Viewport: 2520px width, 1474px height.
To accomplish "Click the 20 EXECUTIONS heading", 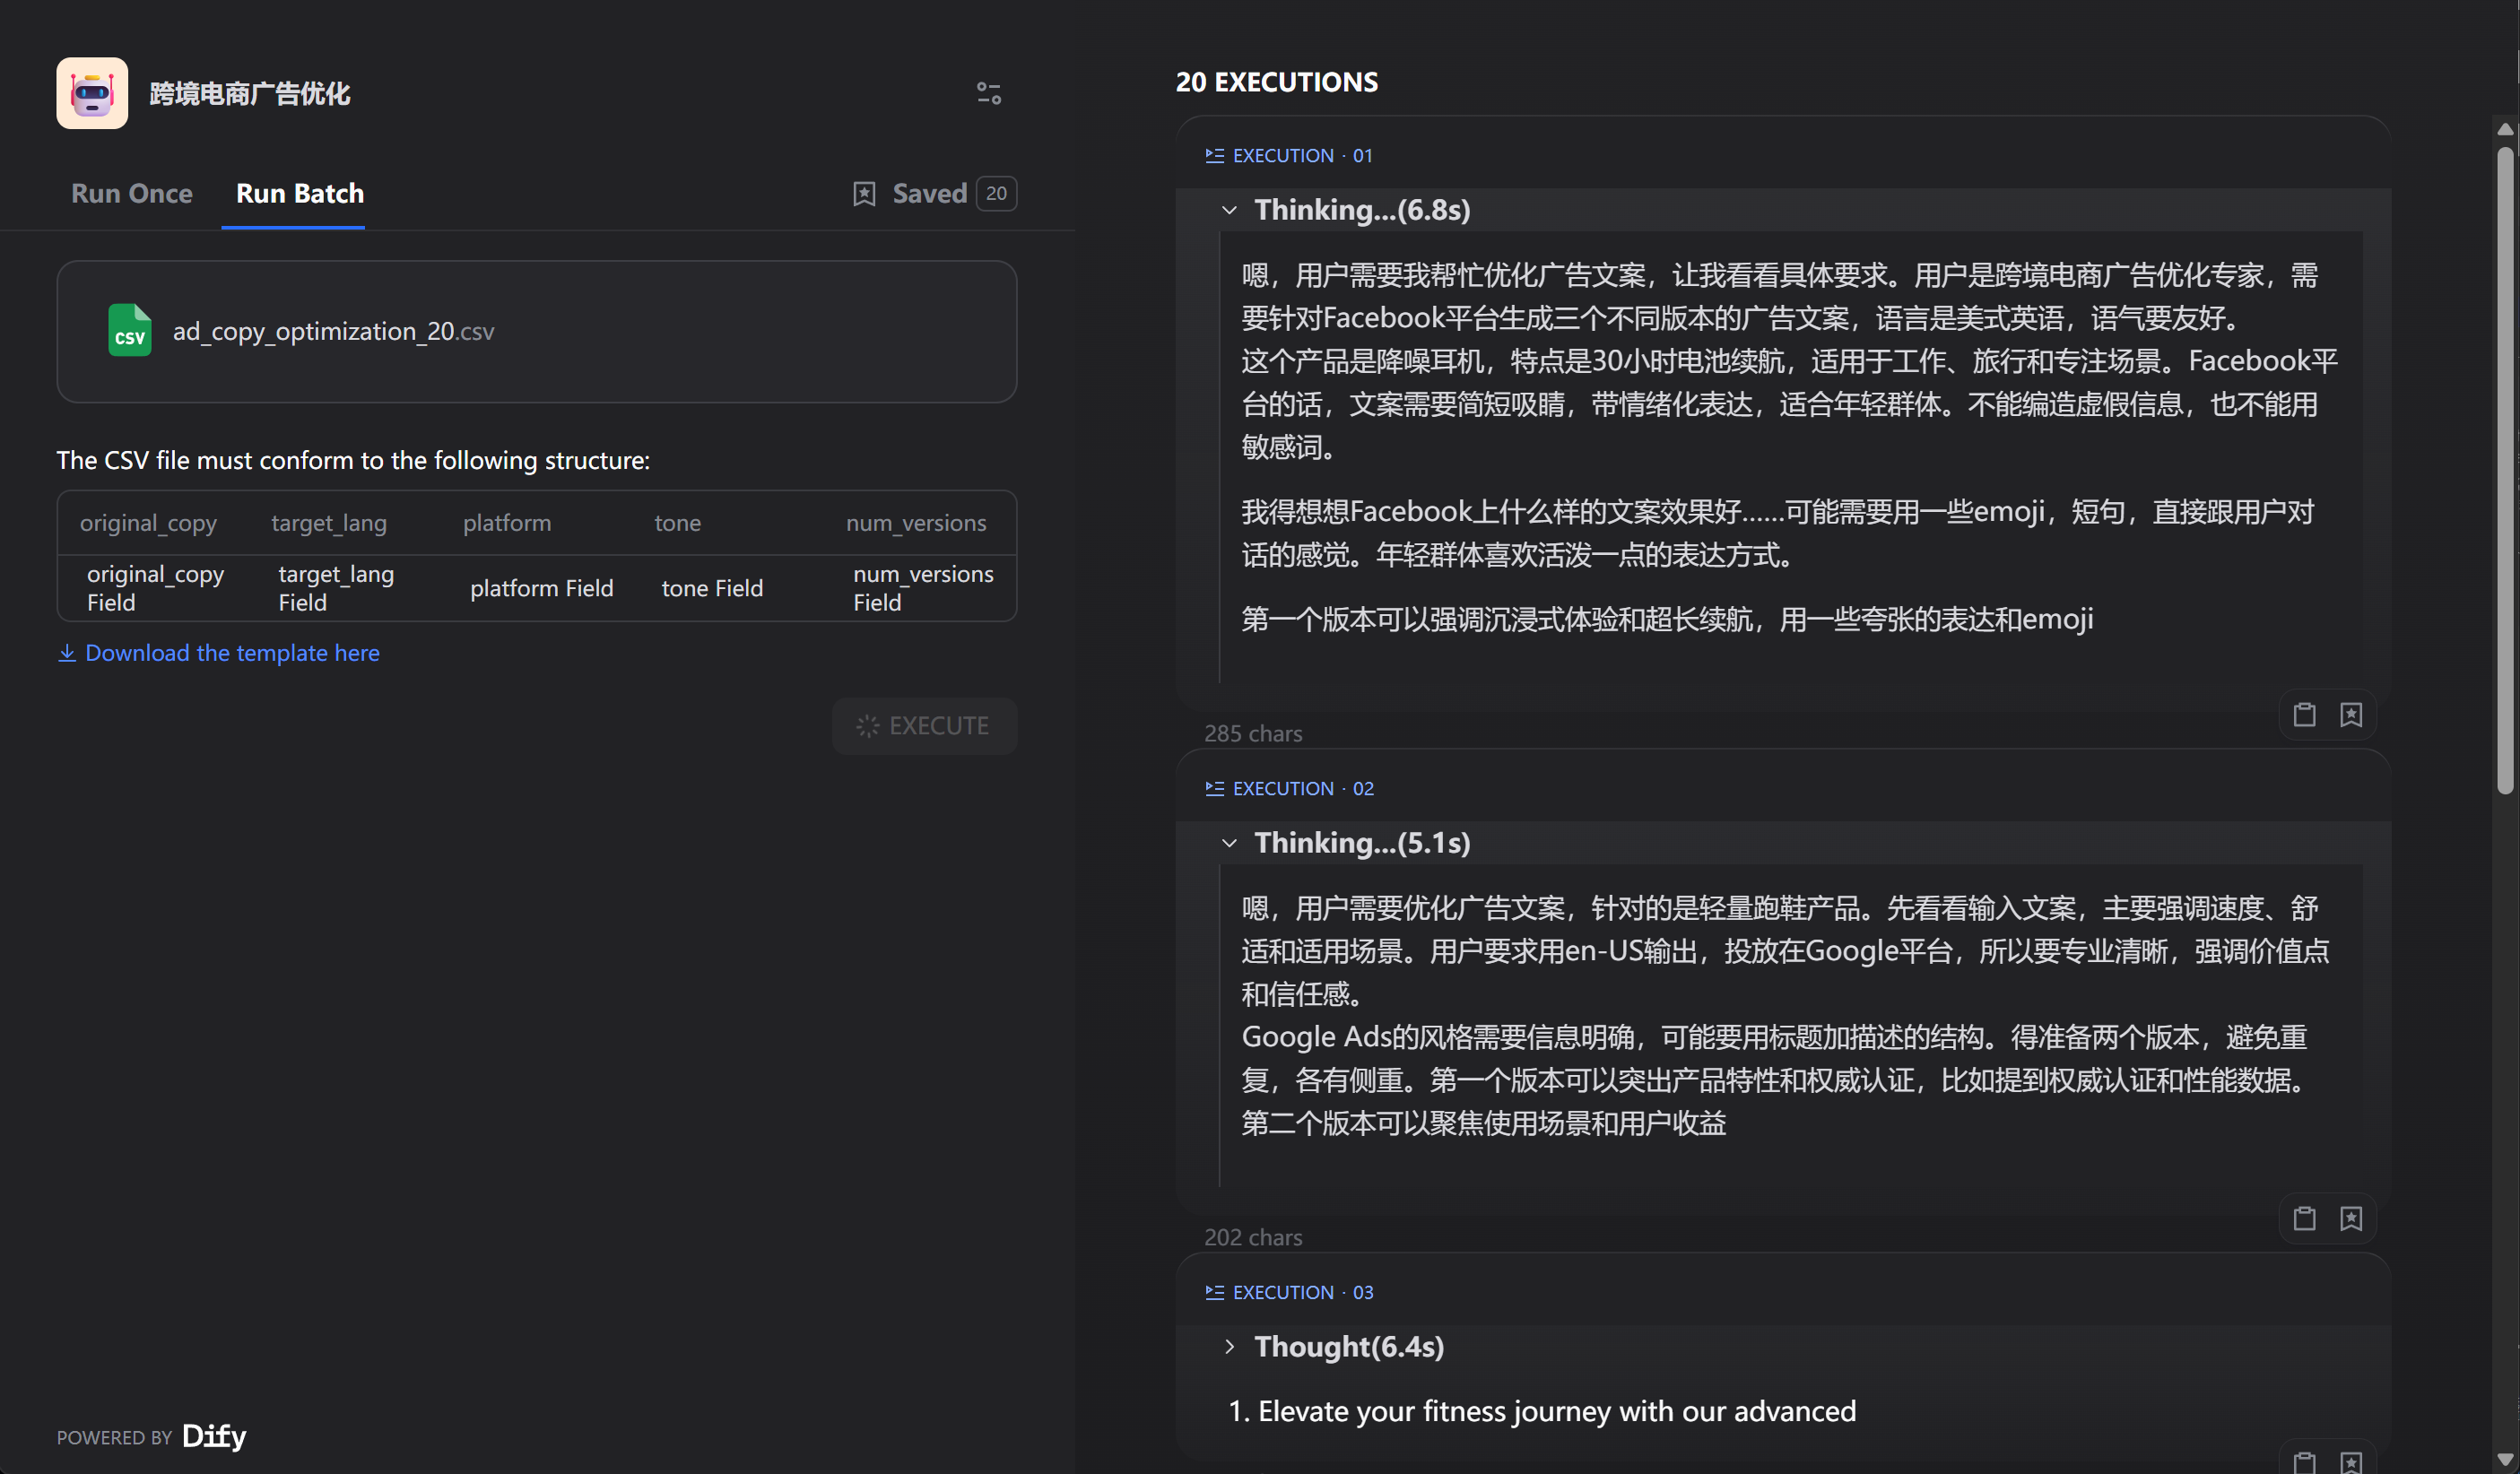I will click(1277, 83).
